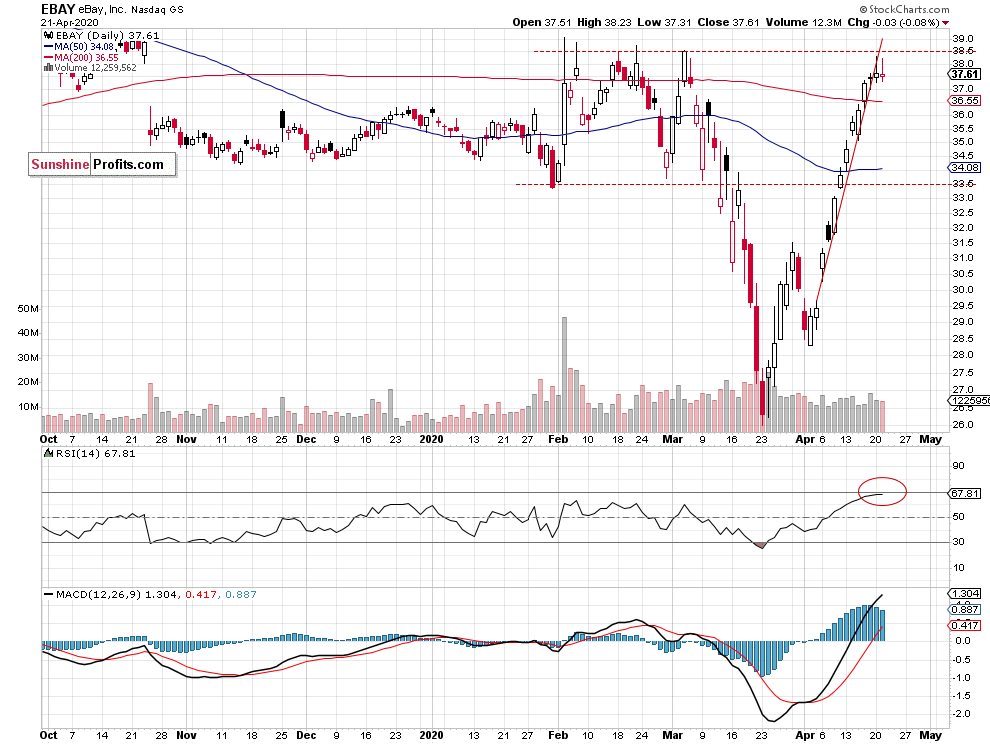
Task: Click the 39.0 price axis label
Action: [x=962, y=39]
